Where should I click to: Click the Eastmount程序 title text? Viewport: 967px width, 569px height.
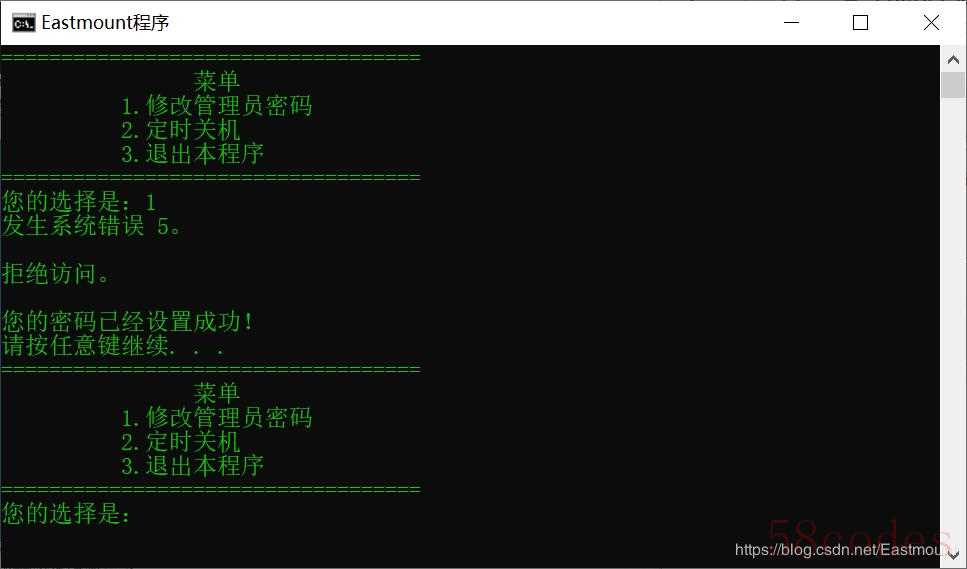(x=105, y=23)
